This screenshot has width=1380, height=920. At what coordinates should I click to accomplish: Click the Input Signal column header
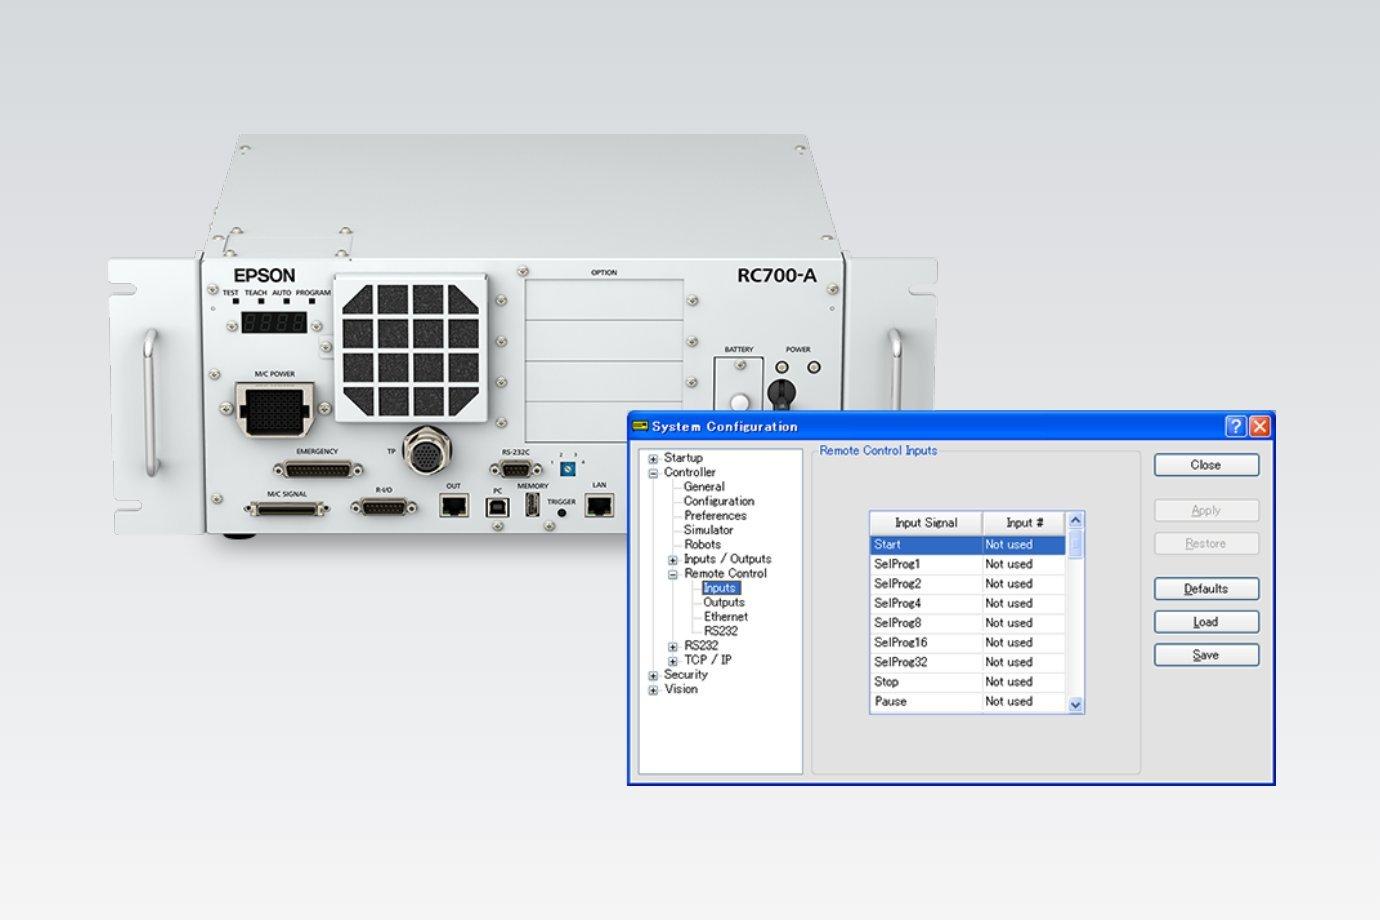(x=926, y=523)
